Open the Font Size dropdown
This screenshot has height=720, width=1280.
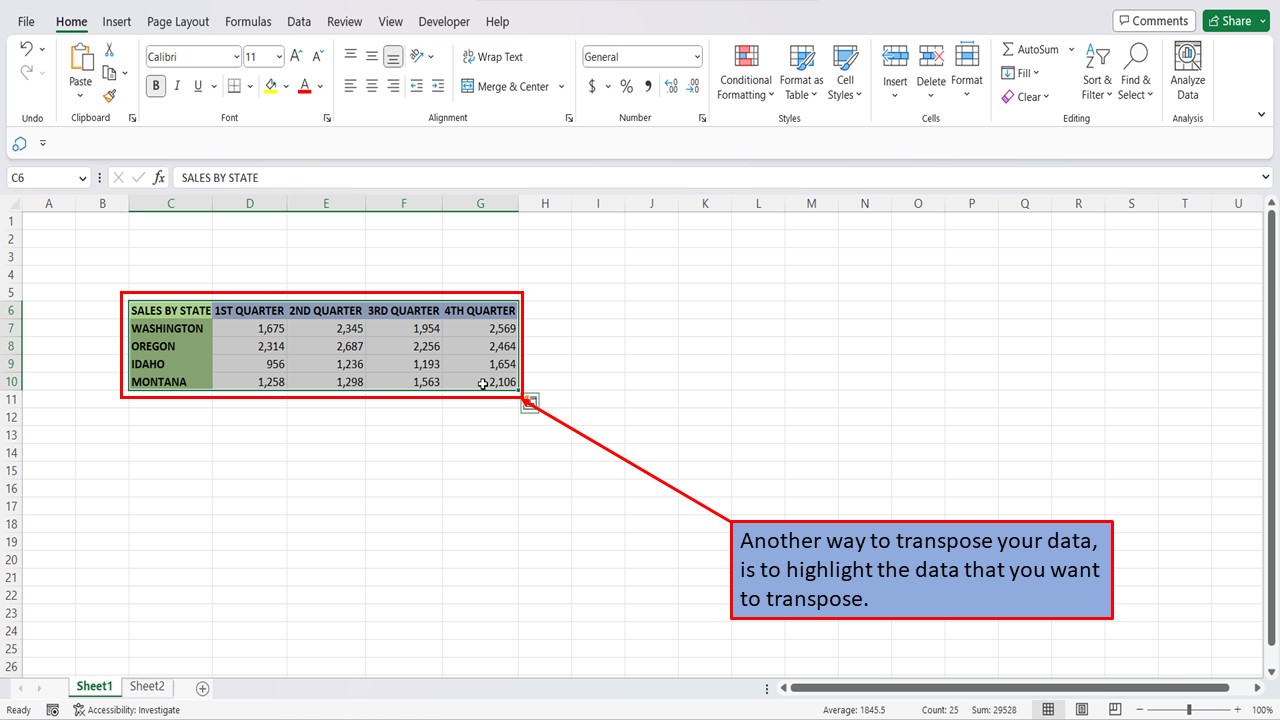263,56
